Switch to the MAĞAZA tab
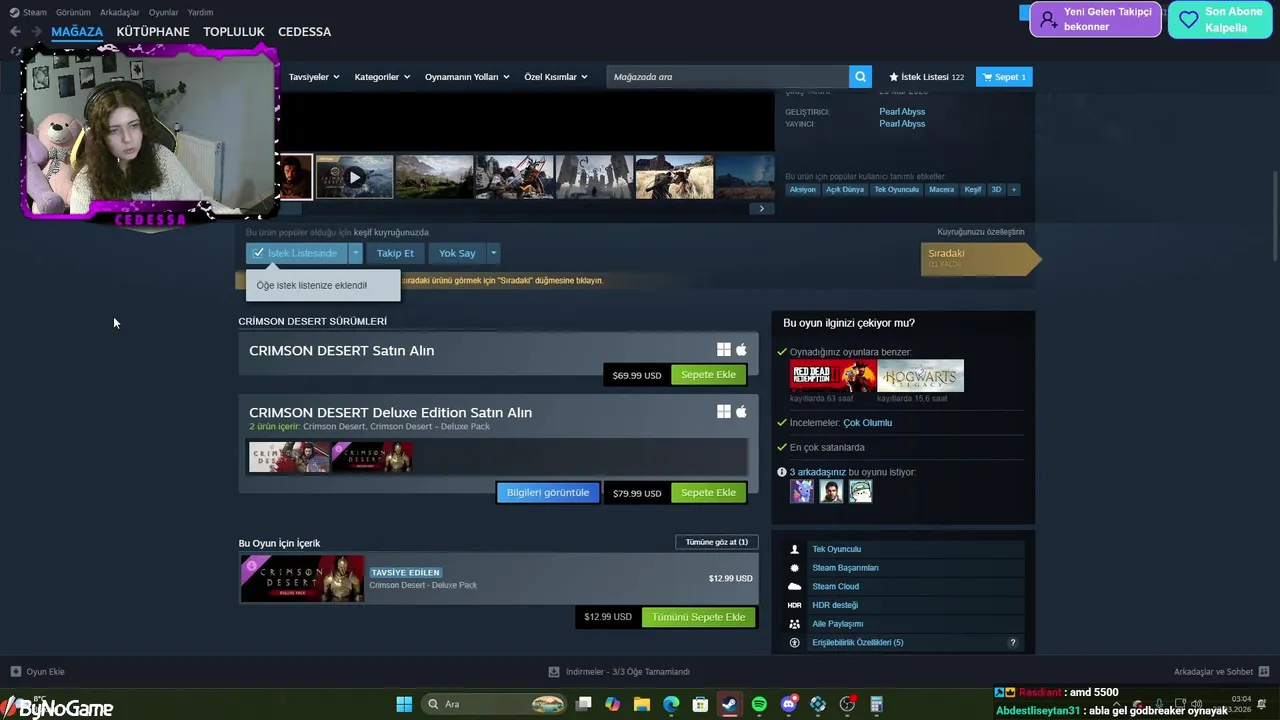The image size is (1280, 720). tap(77, 32)
